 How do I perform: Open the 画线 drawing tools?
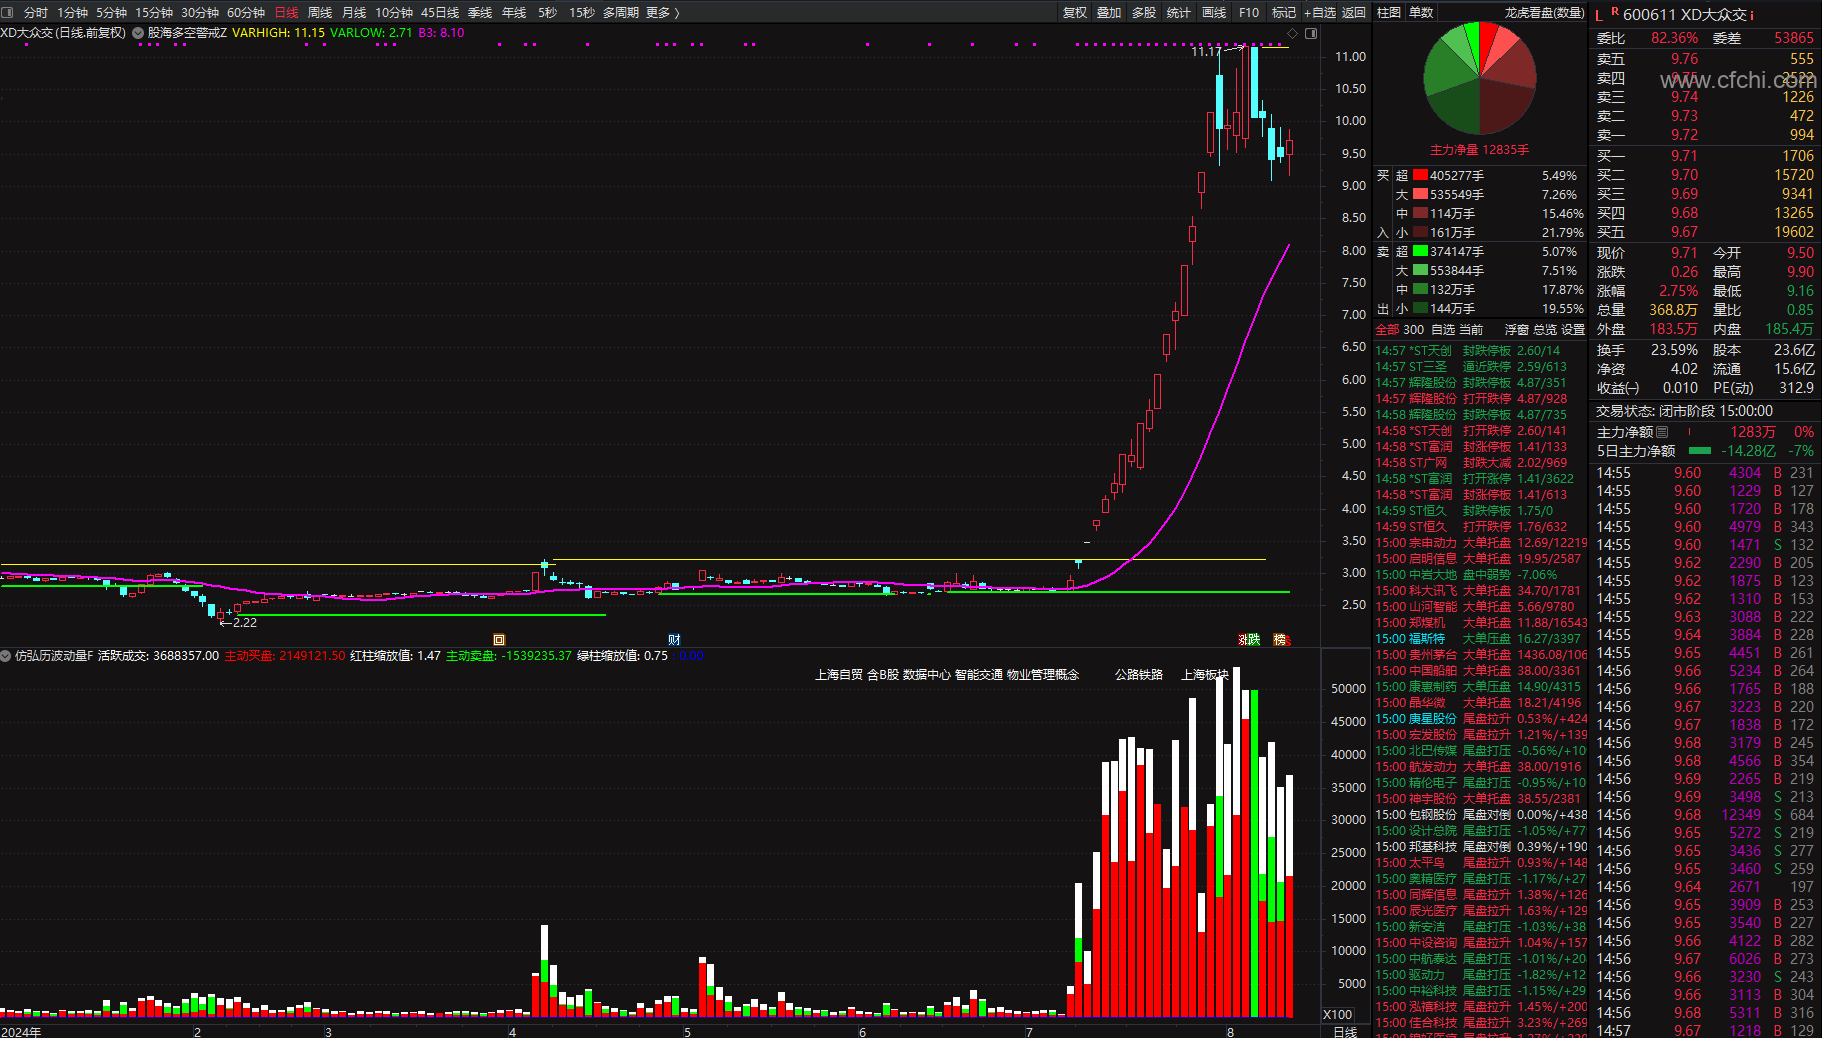click(x=1214, y=12)
